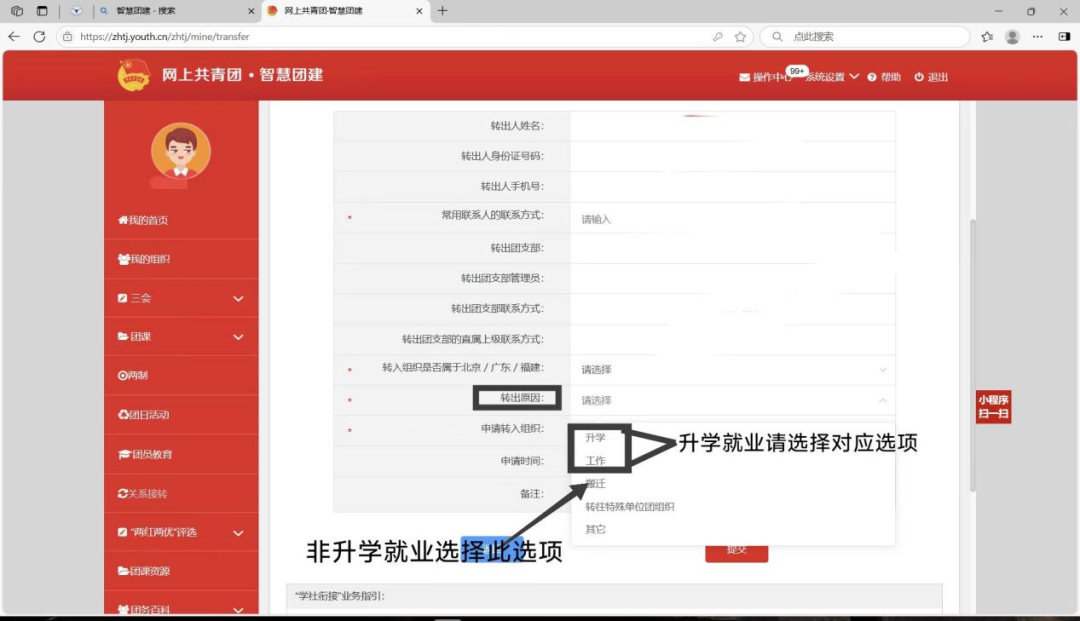
Task: Click the browser refresh icon
Action: coord(39,36)
